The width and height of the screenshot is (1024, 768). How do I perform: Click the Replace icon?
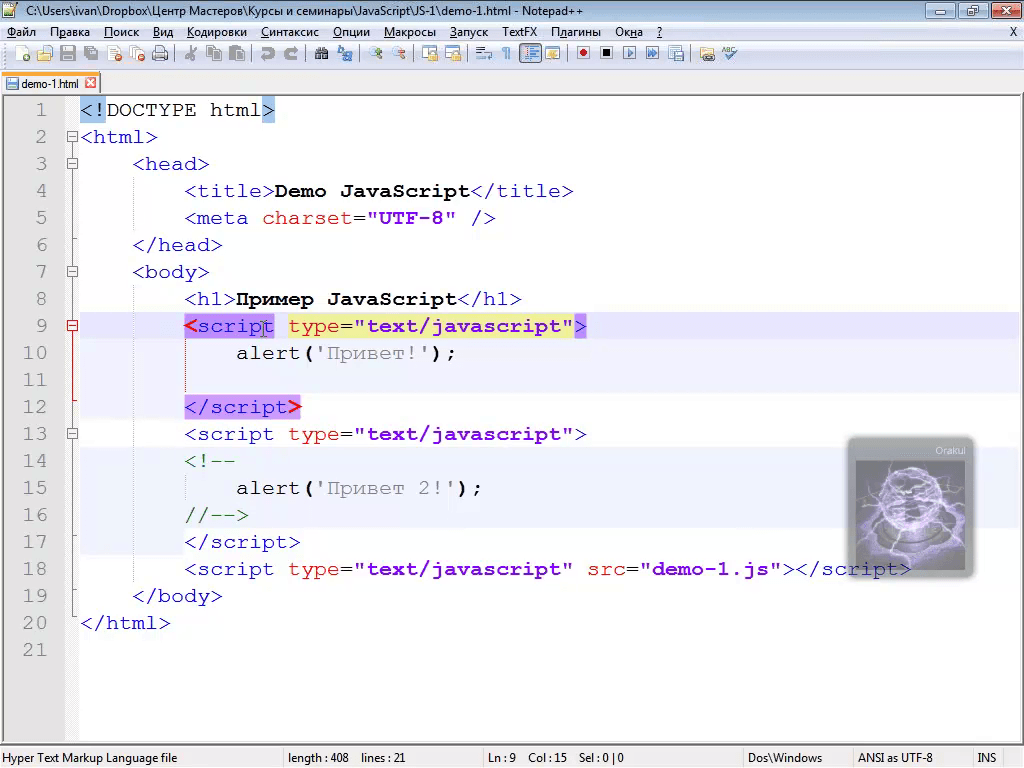click(344, 54)
